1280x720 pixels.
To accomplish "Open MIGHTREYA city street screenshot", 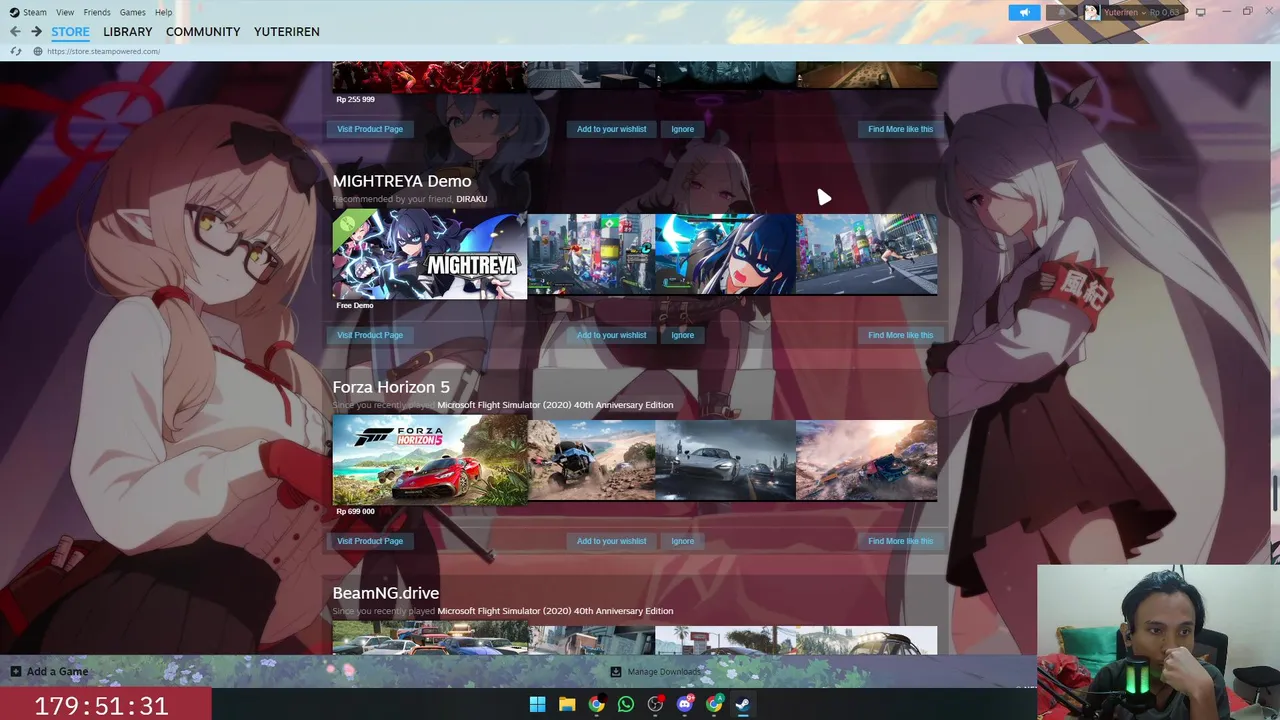I will [591, 254].
